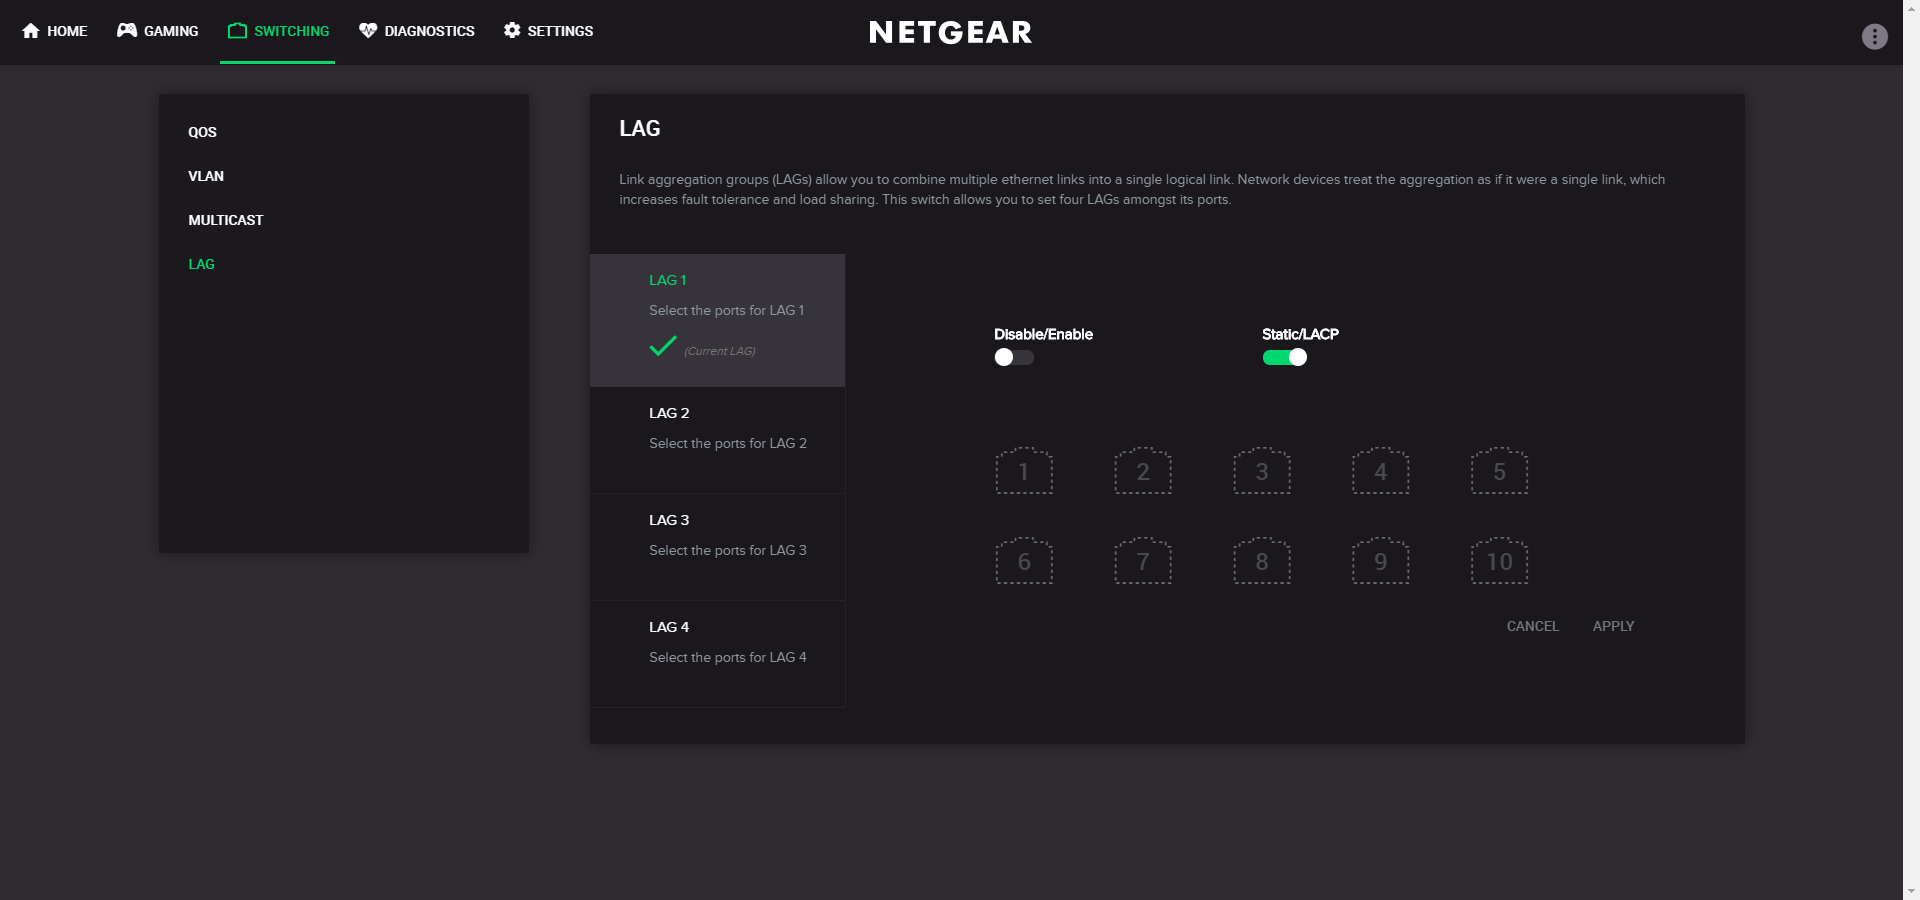
Task: Select port 5 icon for LAG
Action: (1500, 470)
